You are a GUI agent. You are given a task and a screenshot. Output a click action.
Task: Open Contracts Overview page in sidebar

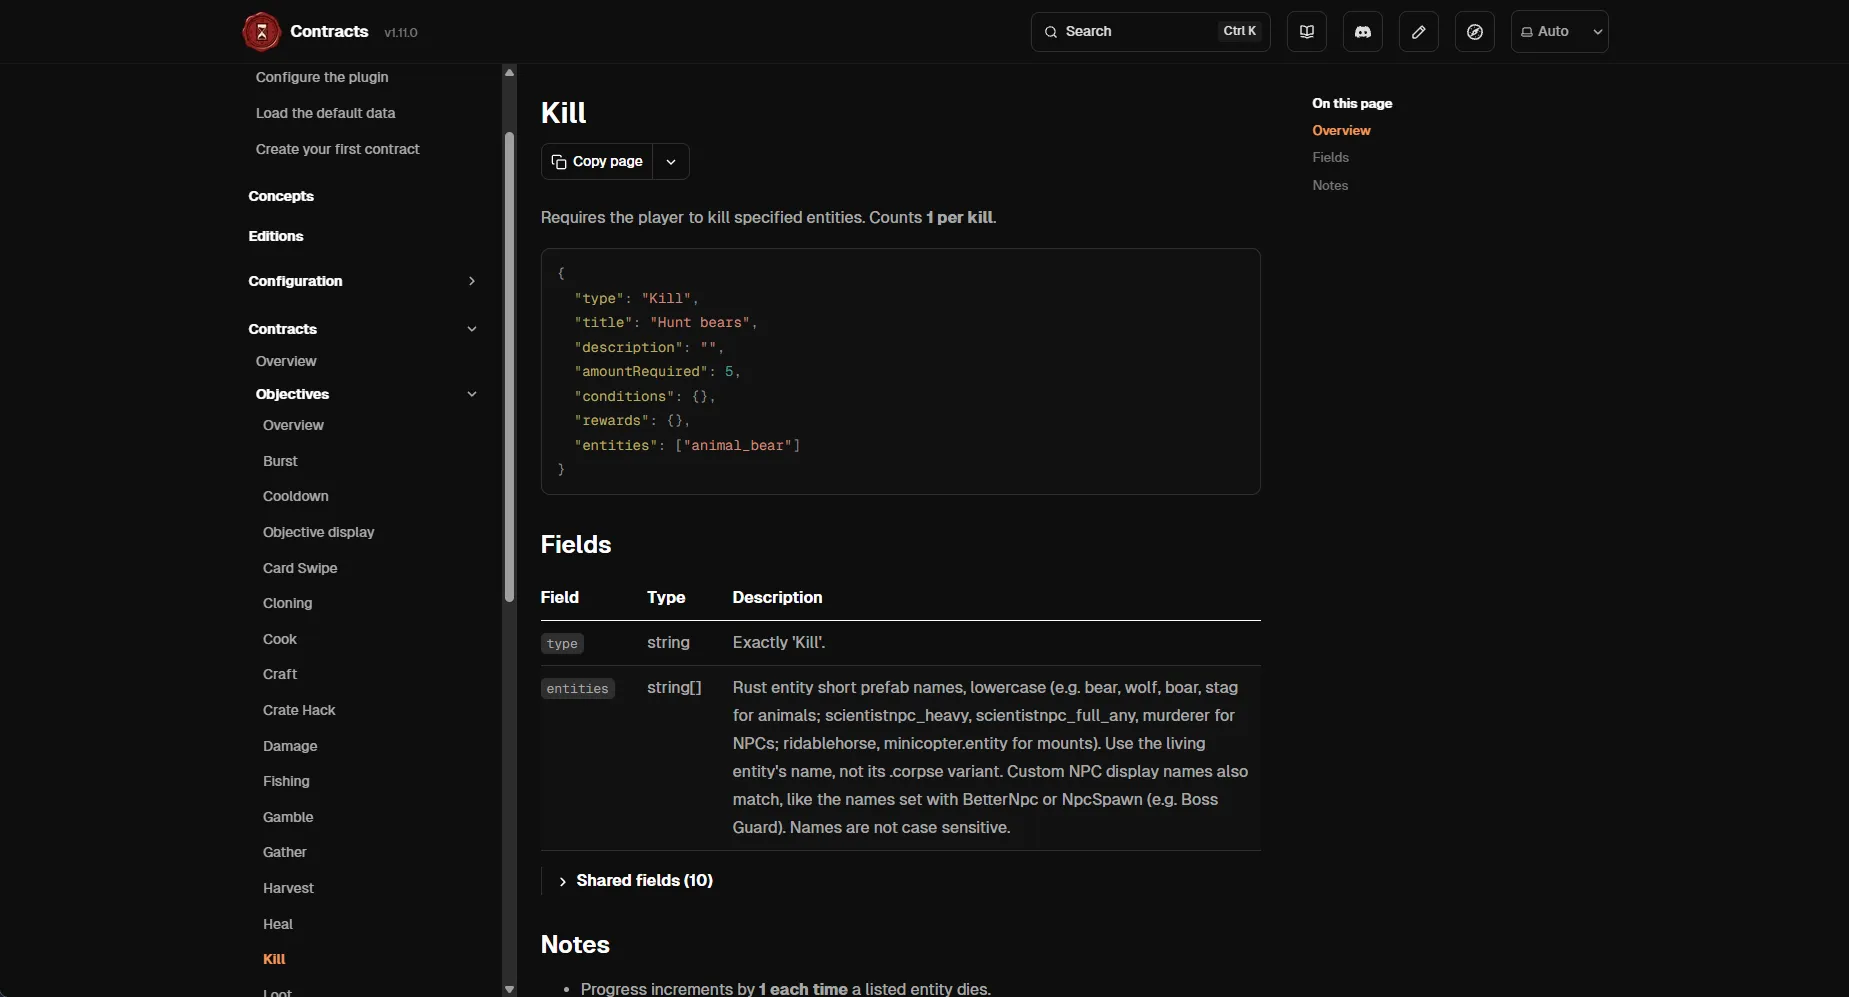click(286, 361)
